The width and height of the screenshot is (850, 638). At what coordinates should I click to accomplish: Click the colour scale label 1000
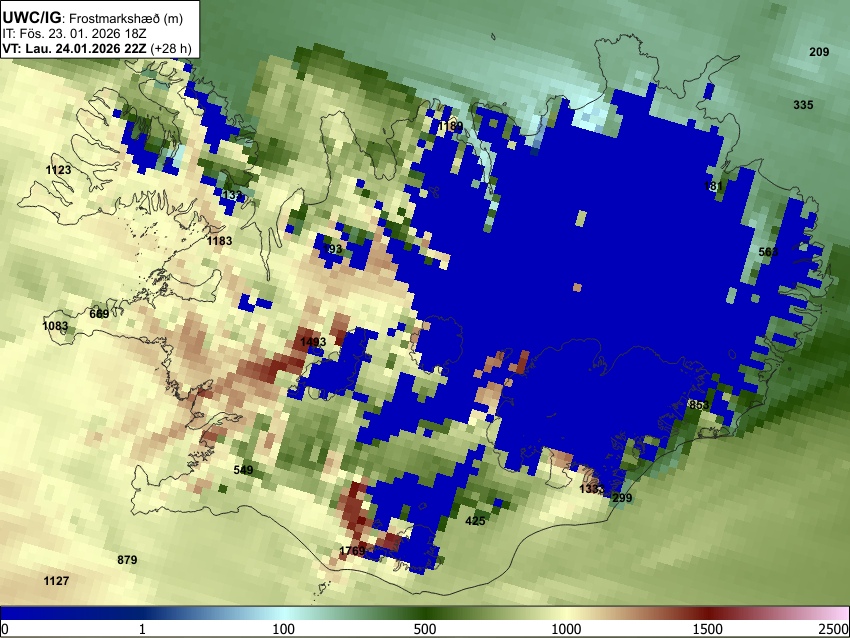[566, 629]
